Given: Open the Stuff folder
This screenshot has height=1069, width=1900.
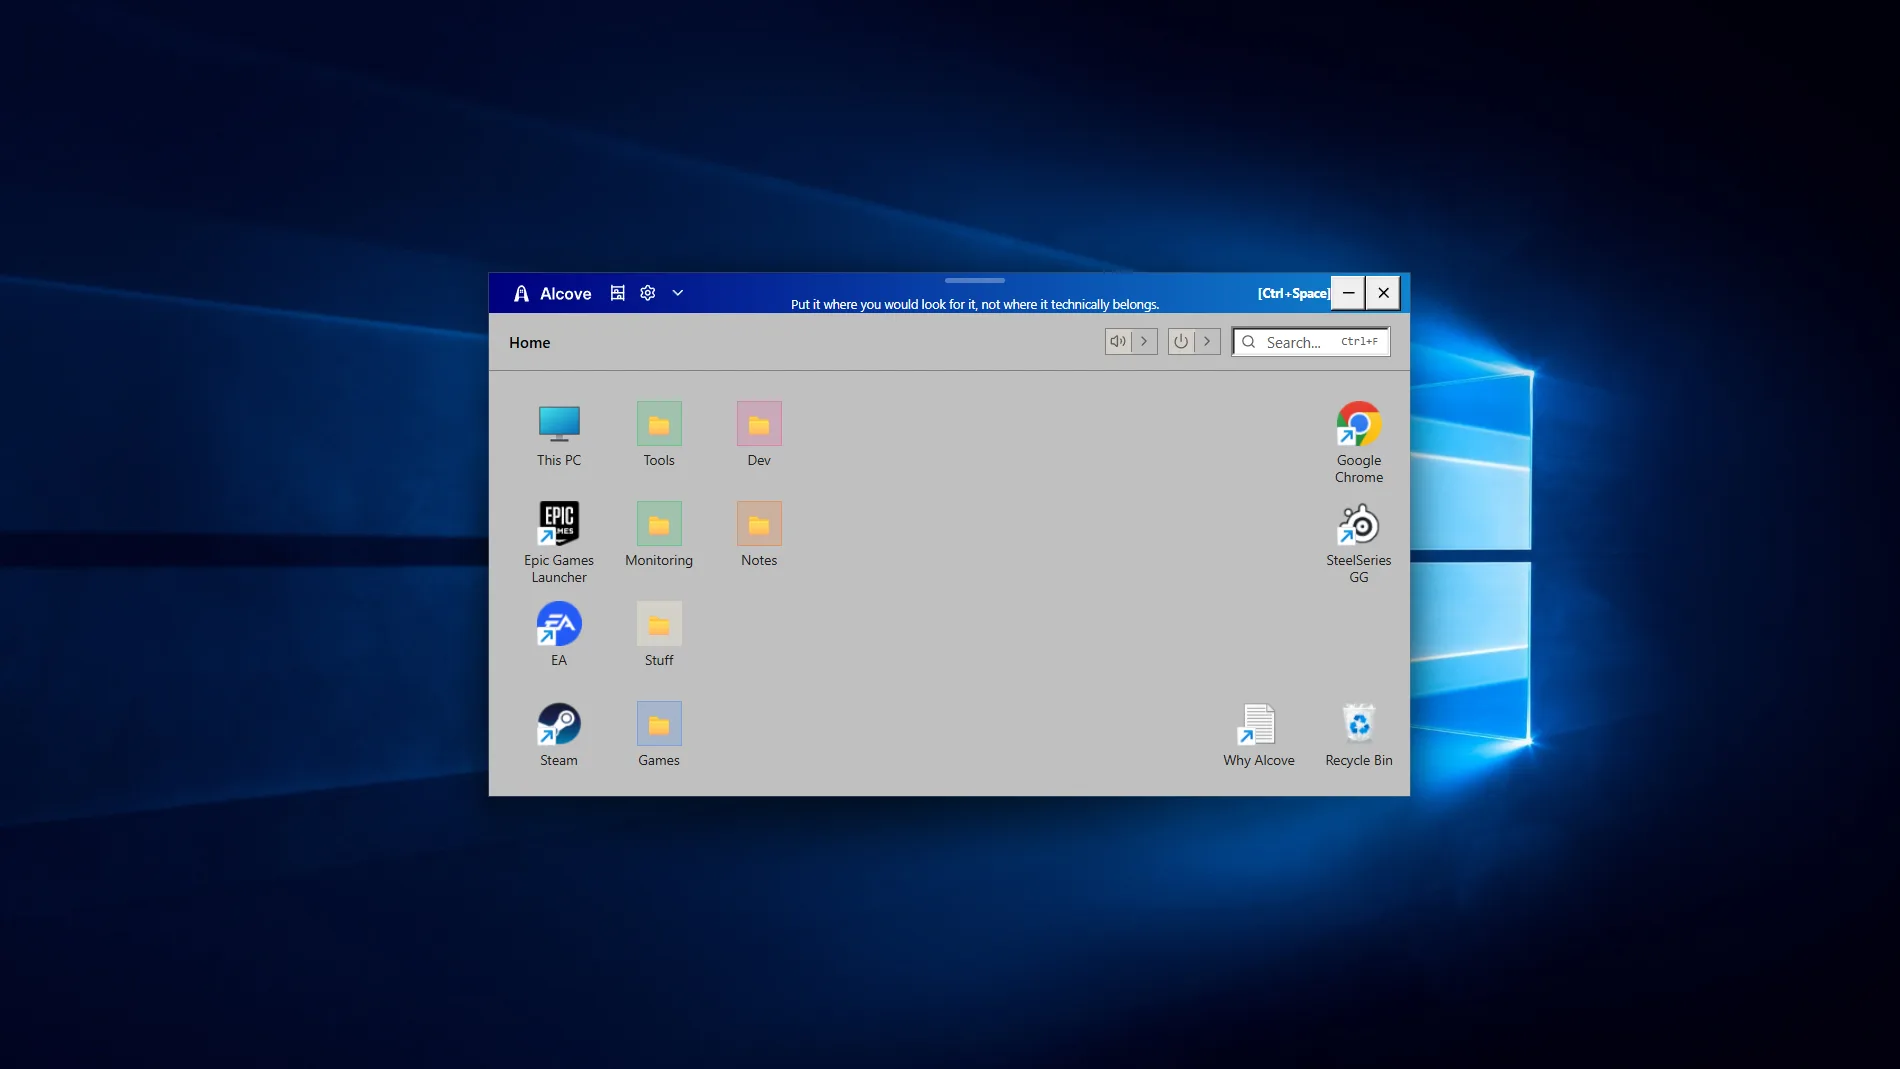Looking at the screenshot, I should [659, 635].
